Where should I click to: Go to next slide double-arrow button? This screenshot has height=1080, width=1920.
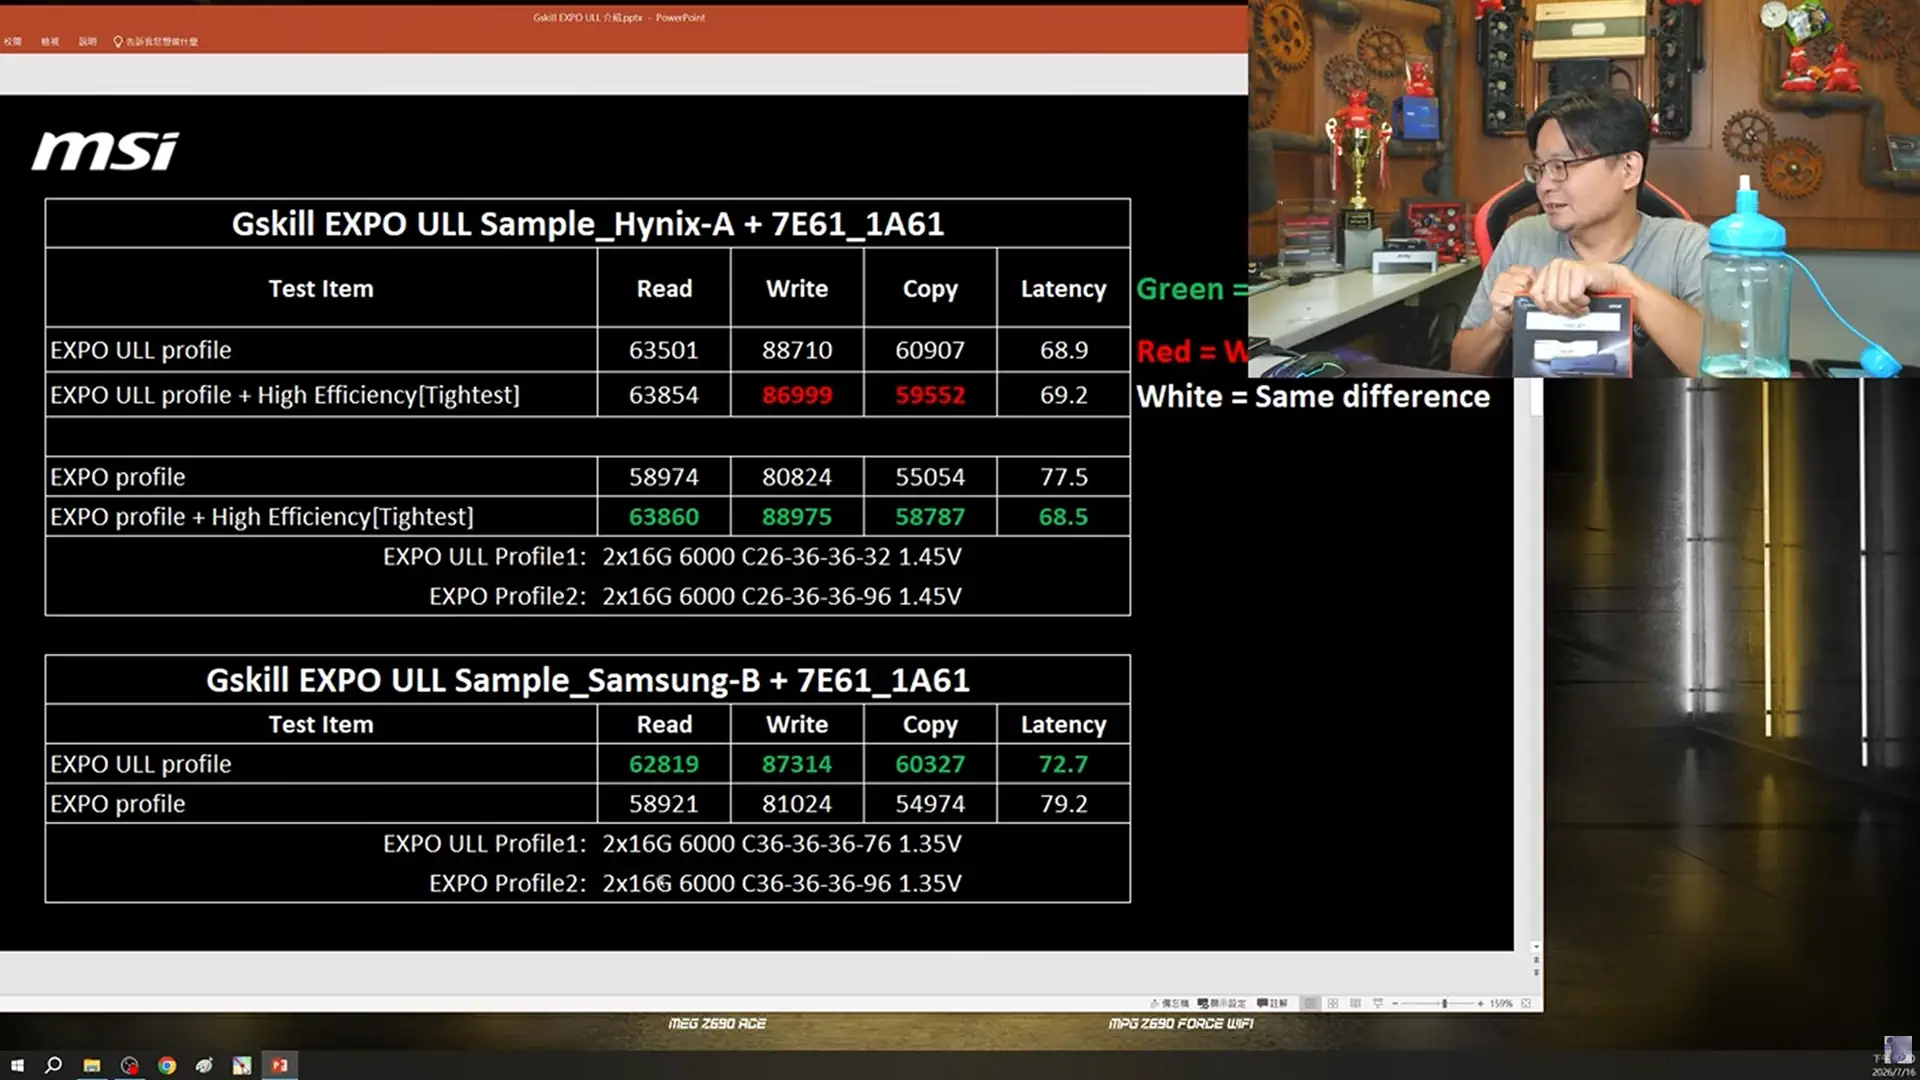[1536, 973]
